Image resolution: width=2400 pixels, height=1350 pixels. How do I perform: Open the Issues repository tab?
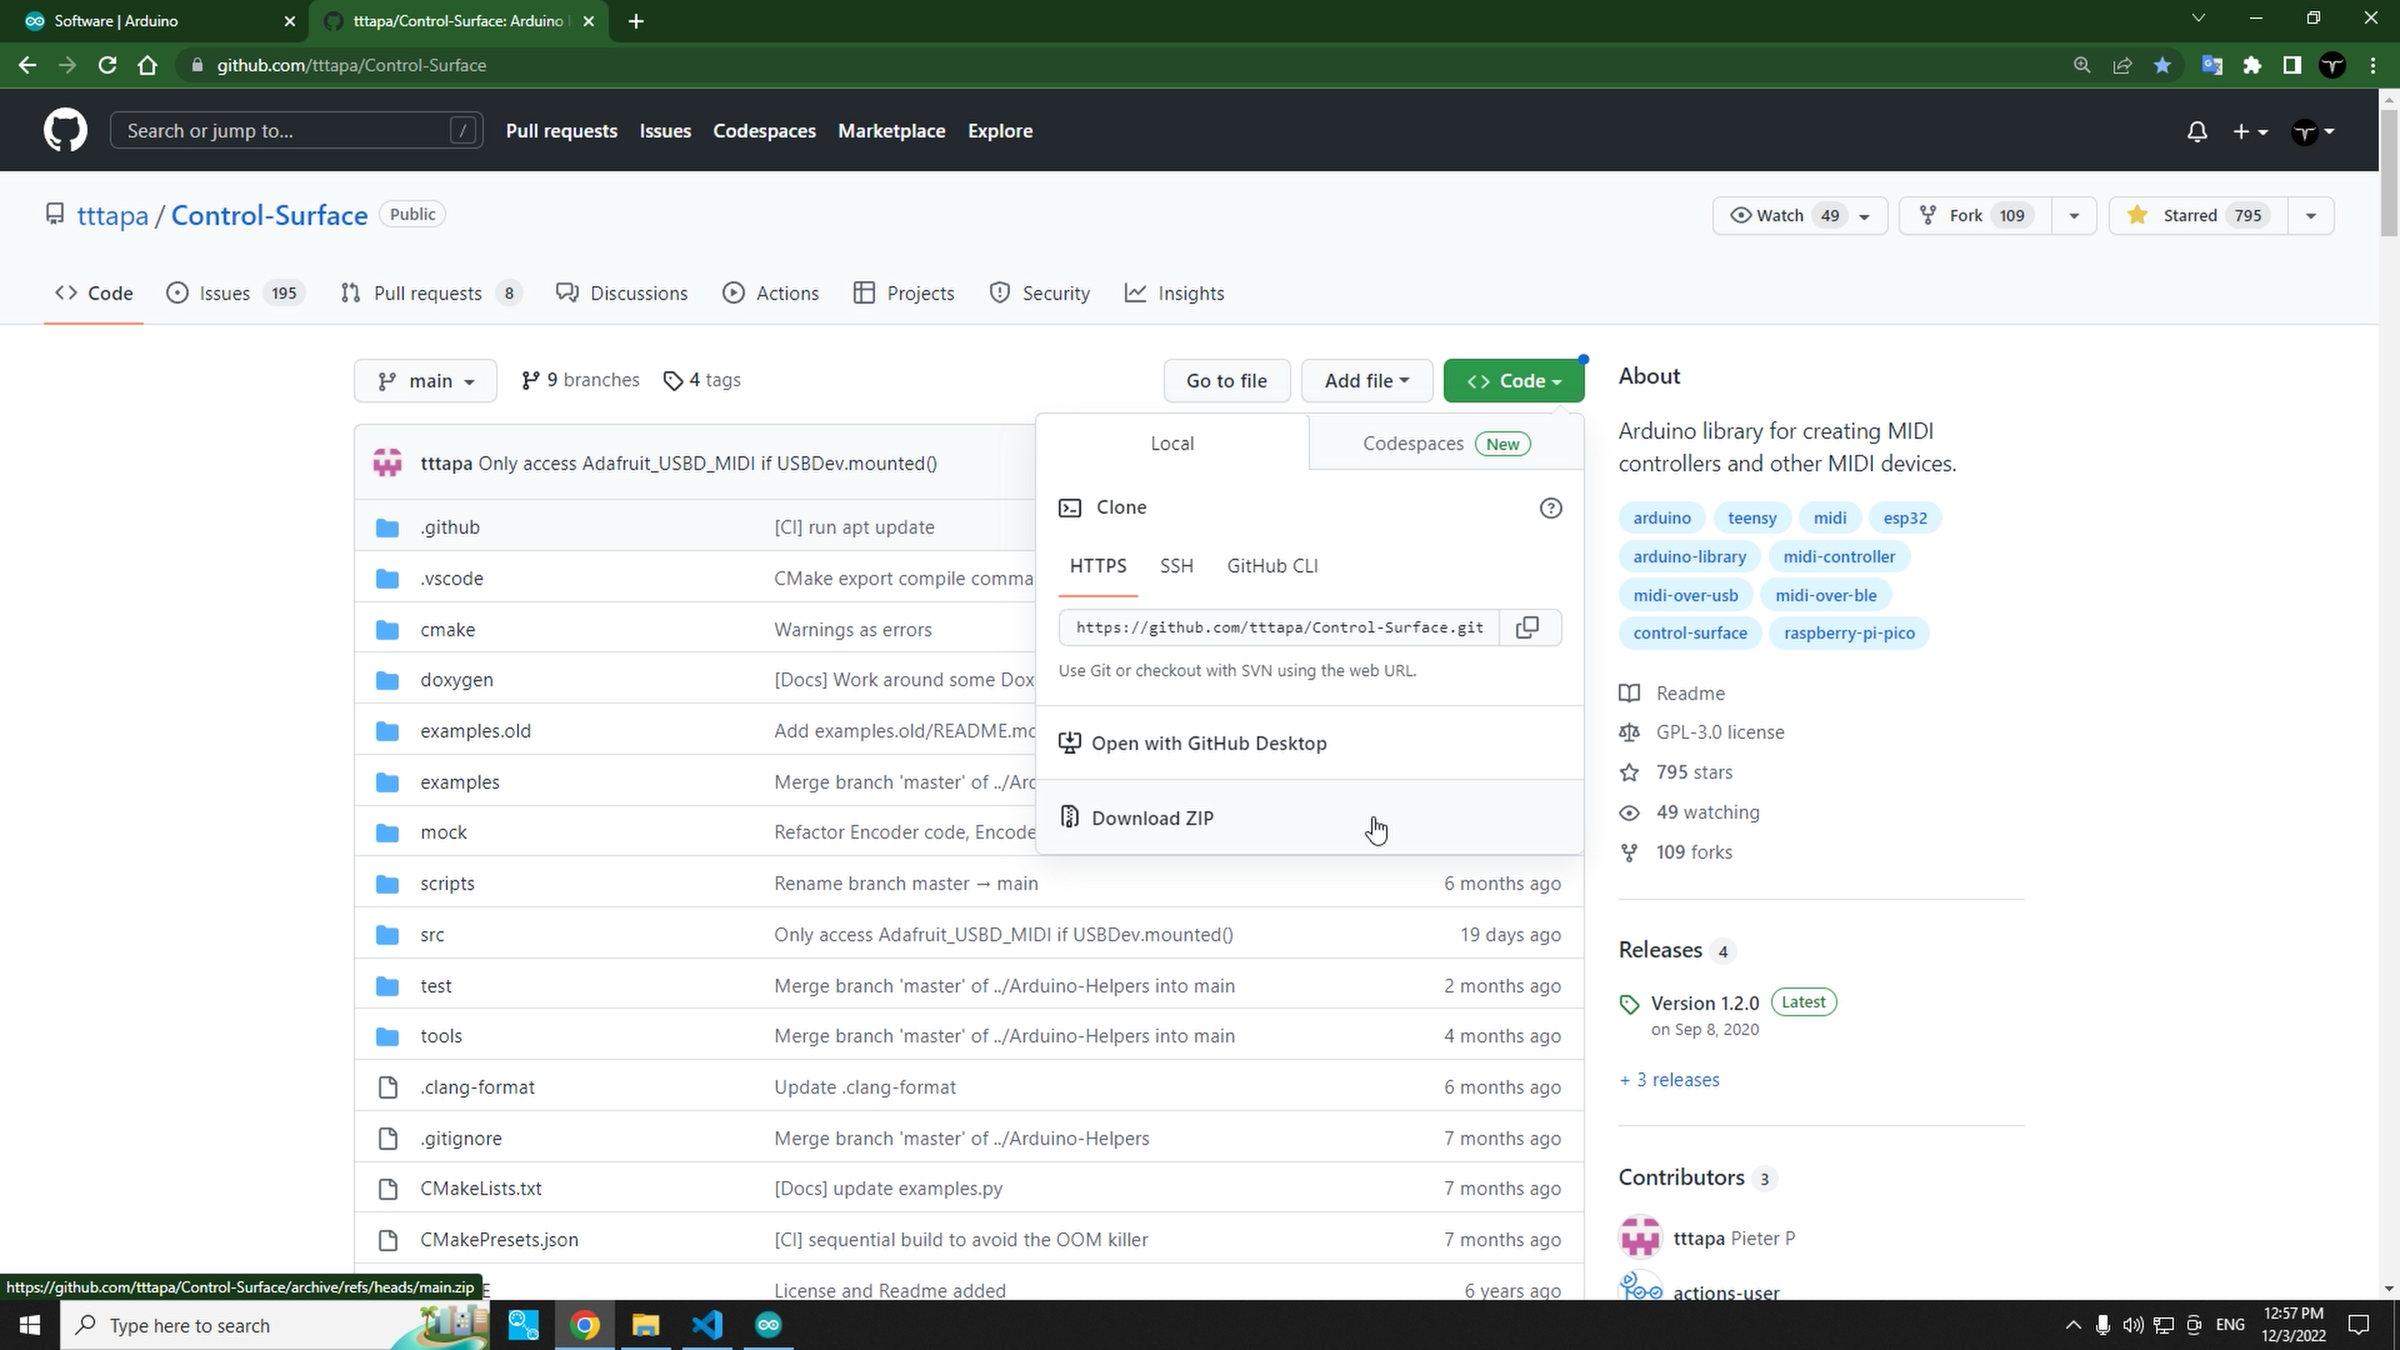pyautogui.click(x=225, y=293)
